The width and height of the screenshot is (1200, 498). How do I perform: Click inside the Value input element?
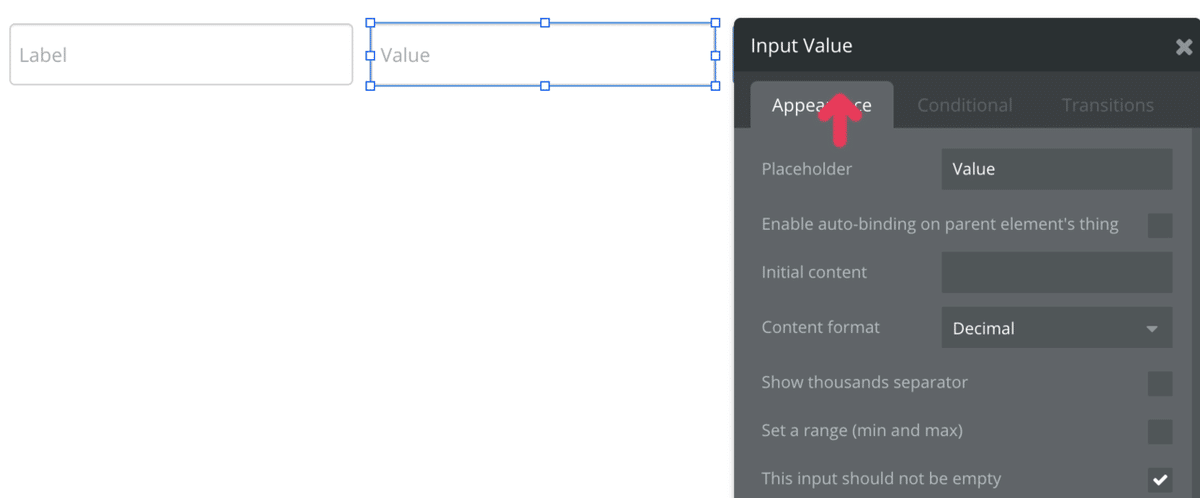coord(543,55)
